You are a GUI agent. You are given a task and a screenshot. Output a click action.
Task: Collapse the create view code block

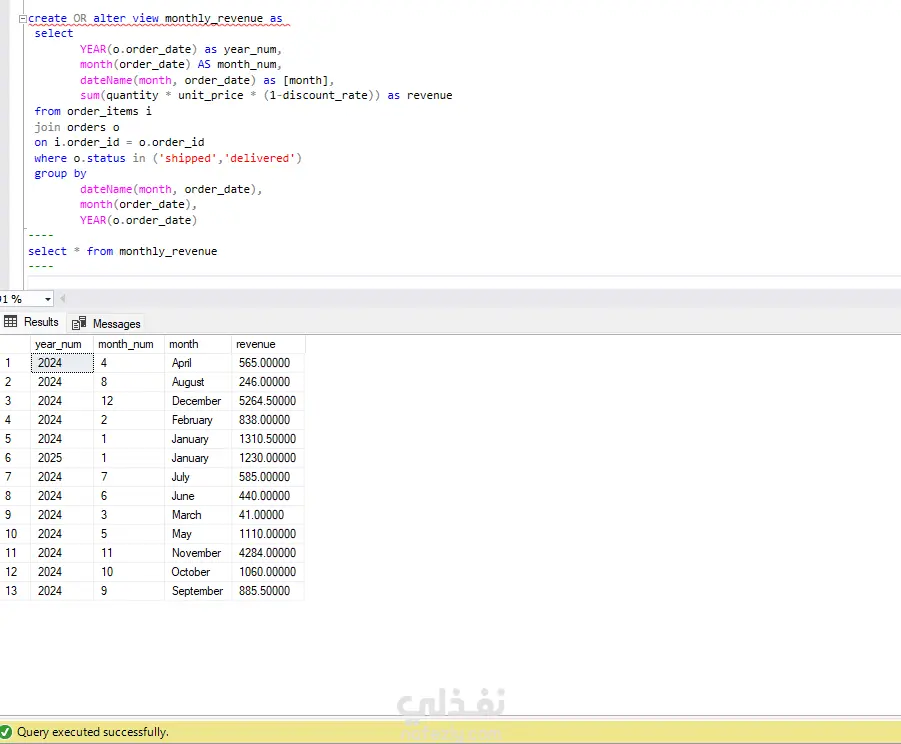[22, 19]
